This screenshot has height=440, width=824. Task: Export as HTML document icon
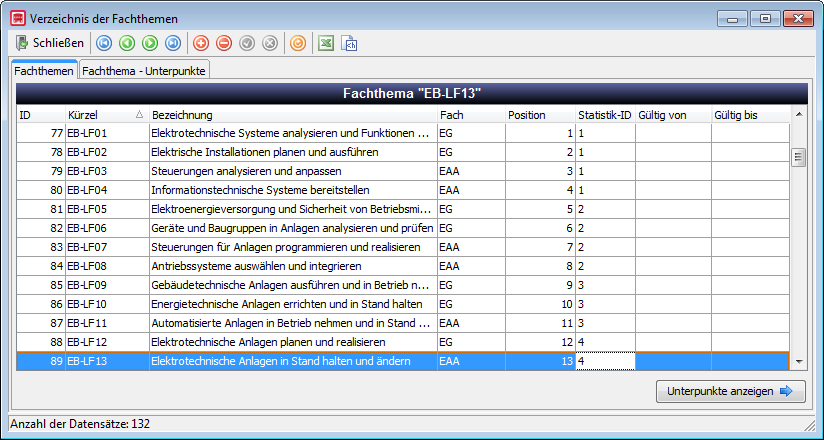coord(349,43)
